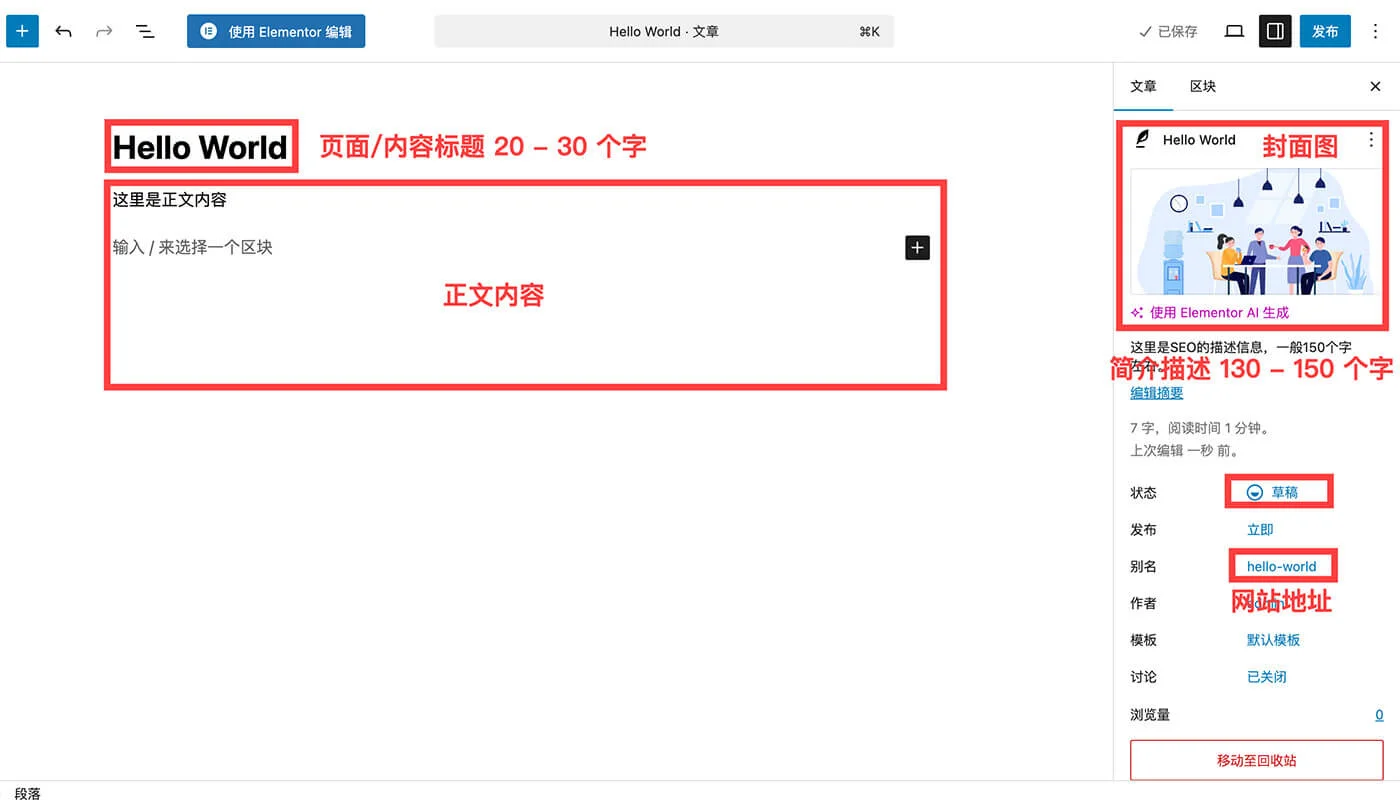This screenshot has height=800, width=1400.
Task: Open the block inserter with the plus icon
Action: coord(22,31)
